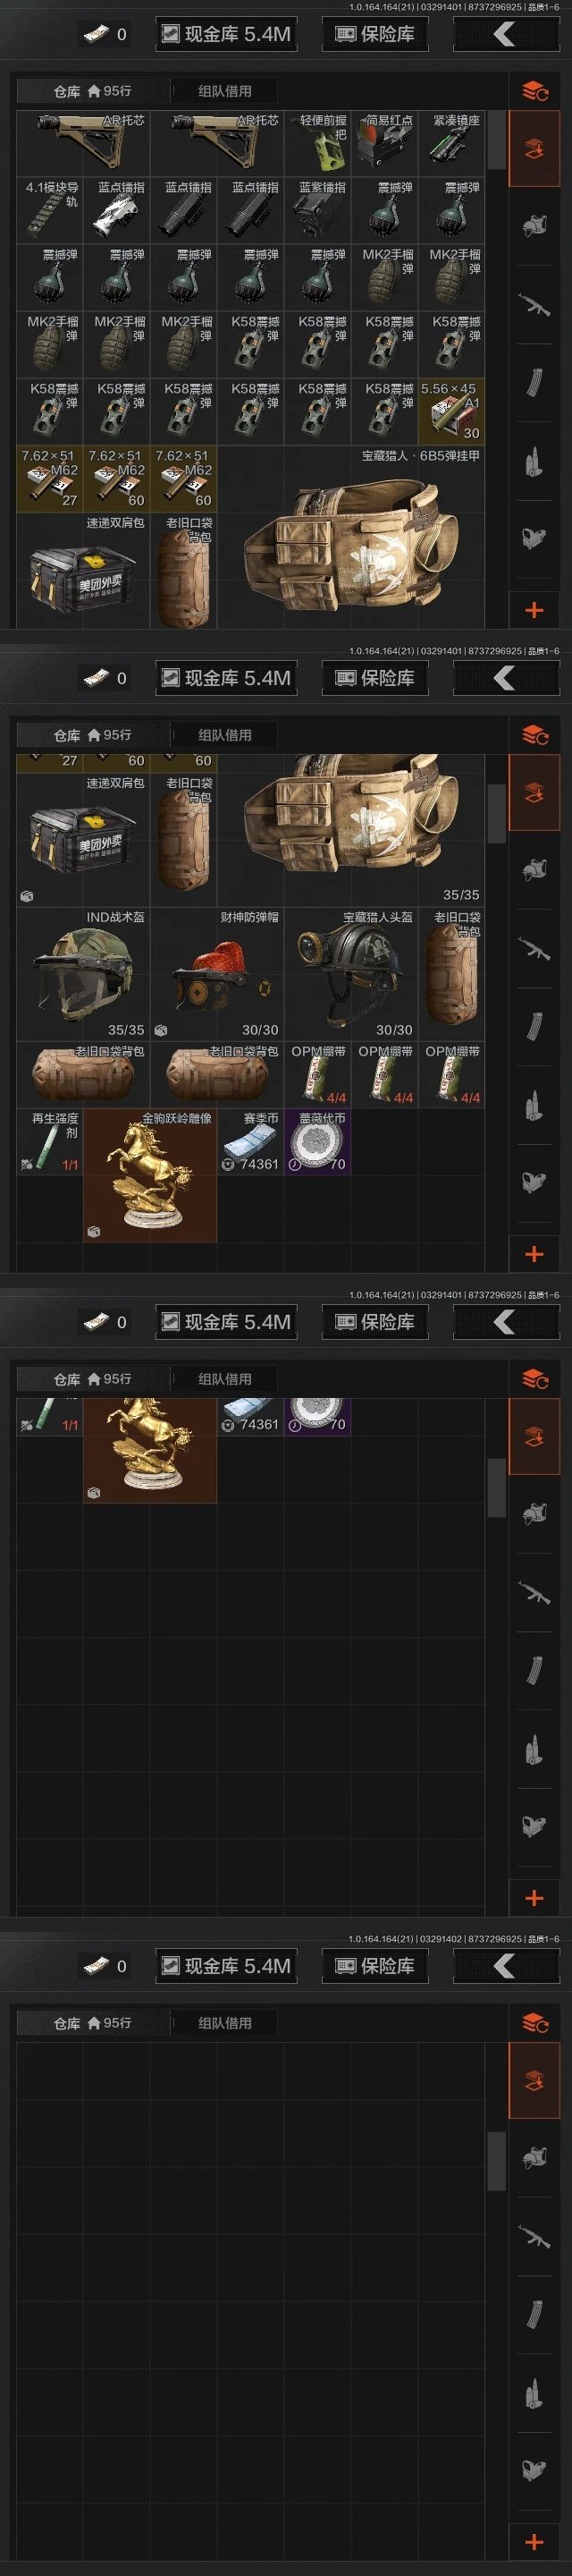Select the IND战术盔 helmet
This screenshot has width=572, height=2576.
83,974
